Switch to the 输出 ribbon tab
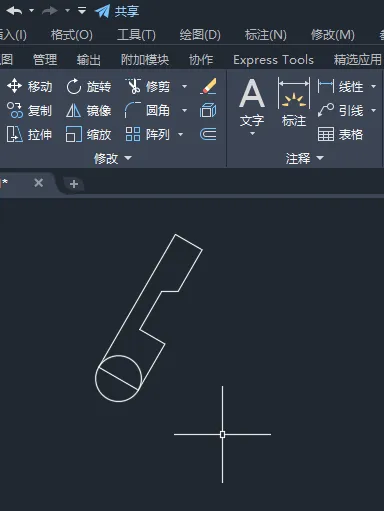Screen dimensions: 384x511 [89, 60]
